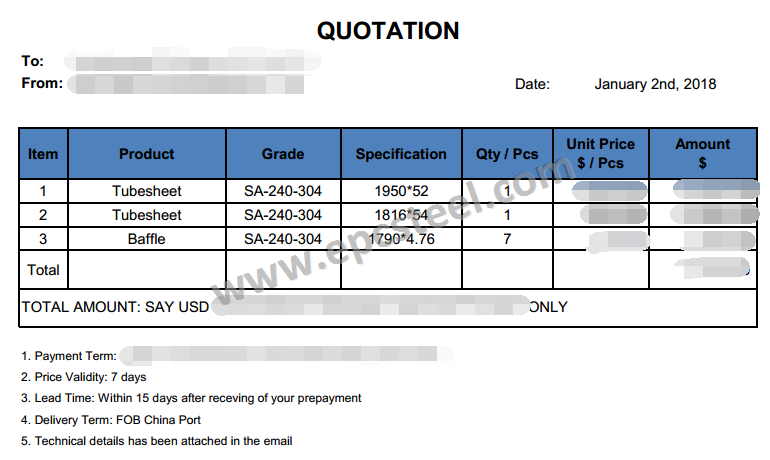Viewport: 770px width, 460px height.
Task: Select the Qty / Pcs header cell
Action: (507, 154)
